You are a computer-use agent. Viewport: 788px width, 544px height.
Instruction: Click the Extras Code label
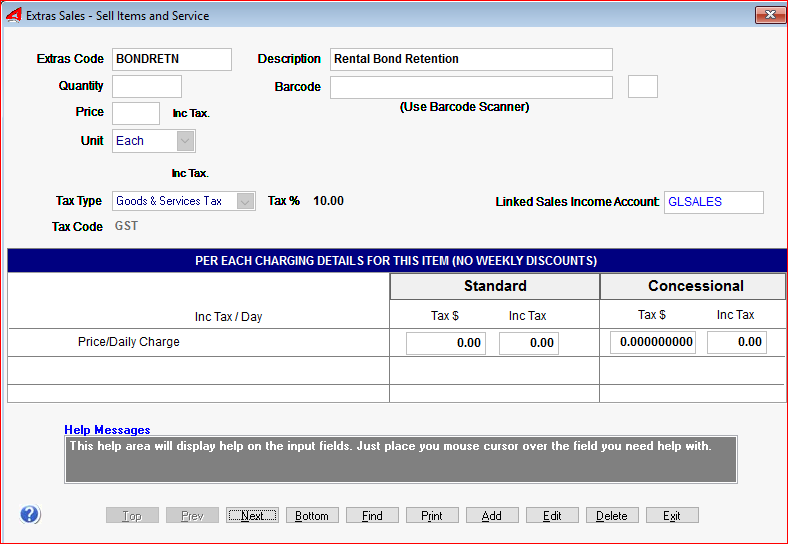70,59
